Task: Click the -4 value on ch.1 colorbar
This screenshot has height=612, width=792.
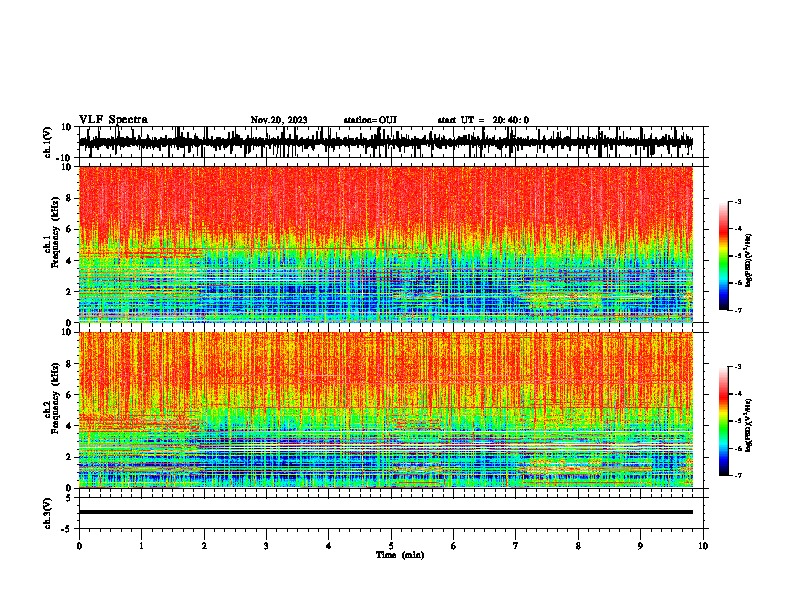Action: (737, 229)
